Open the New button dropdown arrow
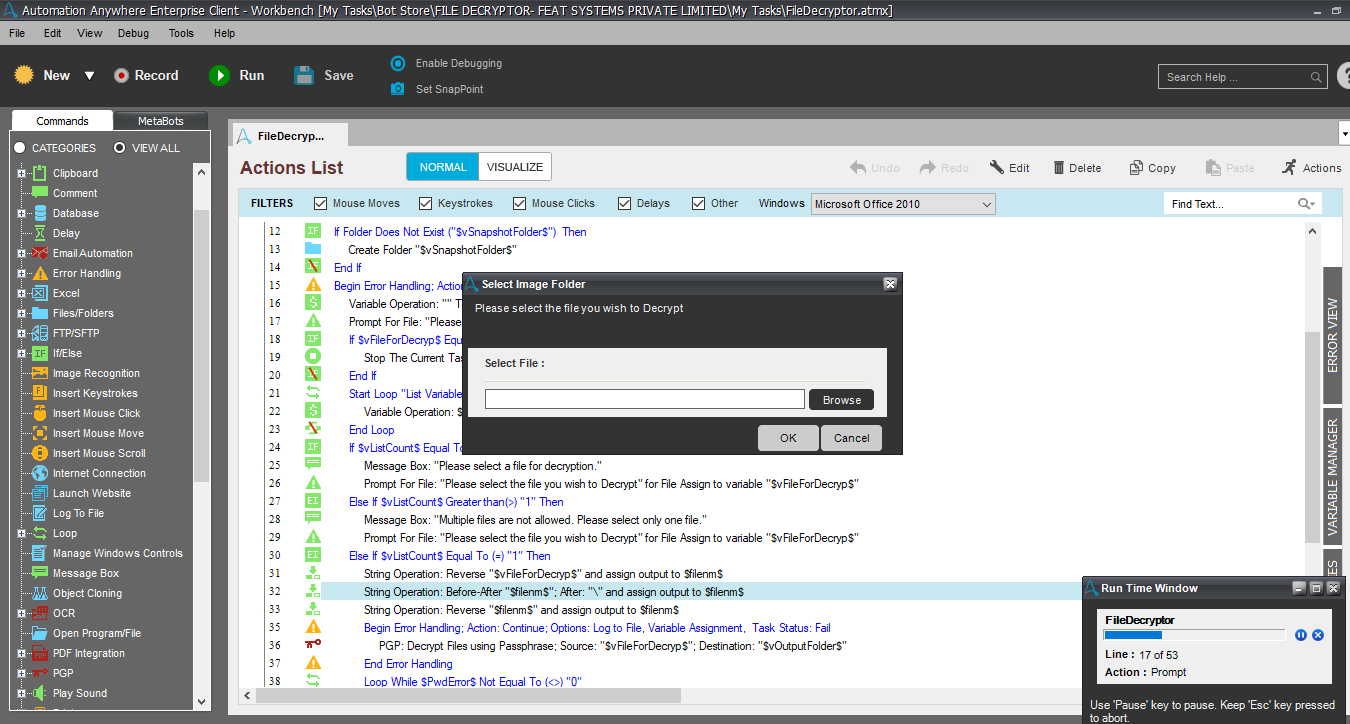Image resolution: width=1350 pixels, height=724 pixels. pos(89,76)
